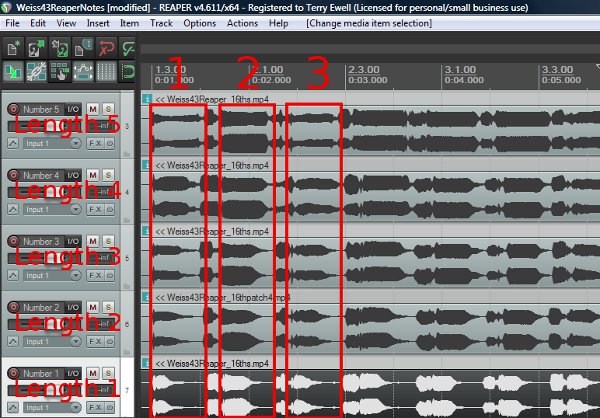
Task: Open the FX chain on track Number 4
Action: point(95,209)
